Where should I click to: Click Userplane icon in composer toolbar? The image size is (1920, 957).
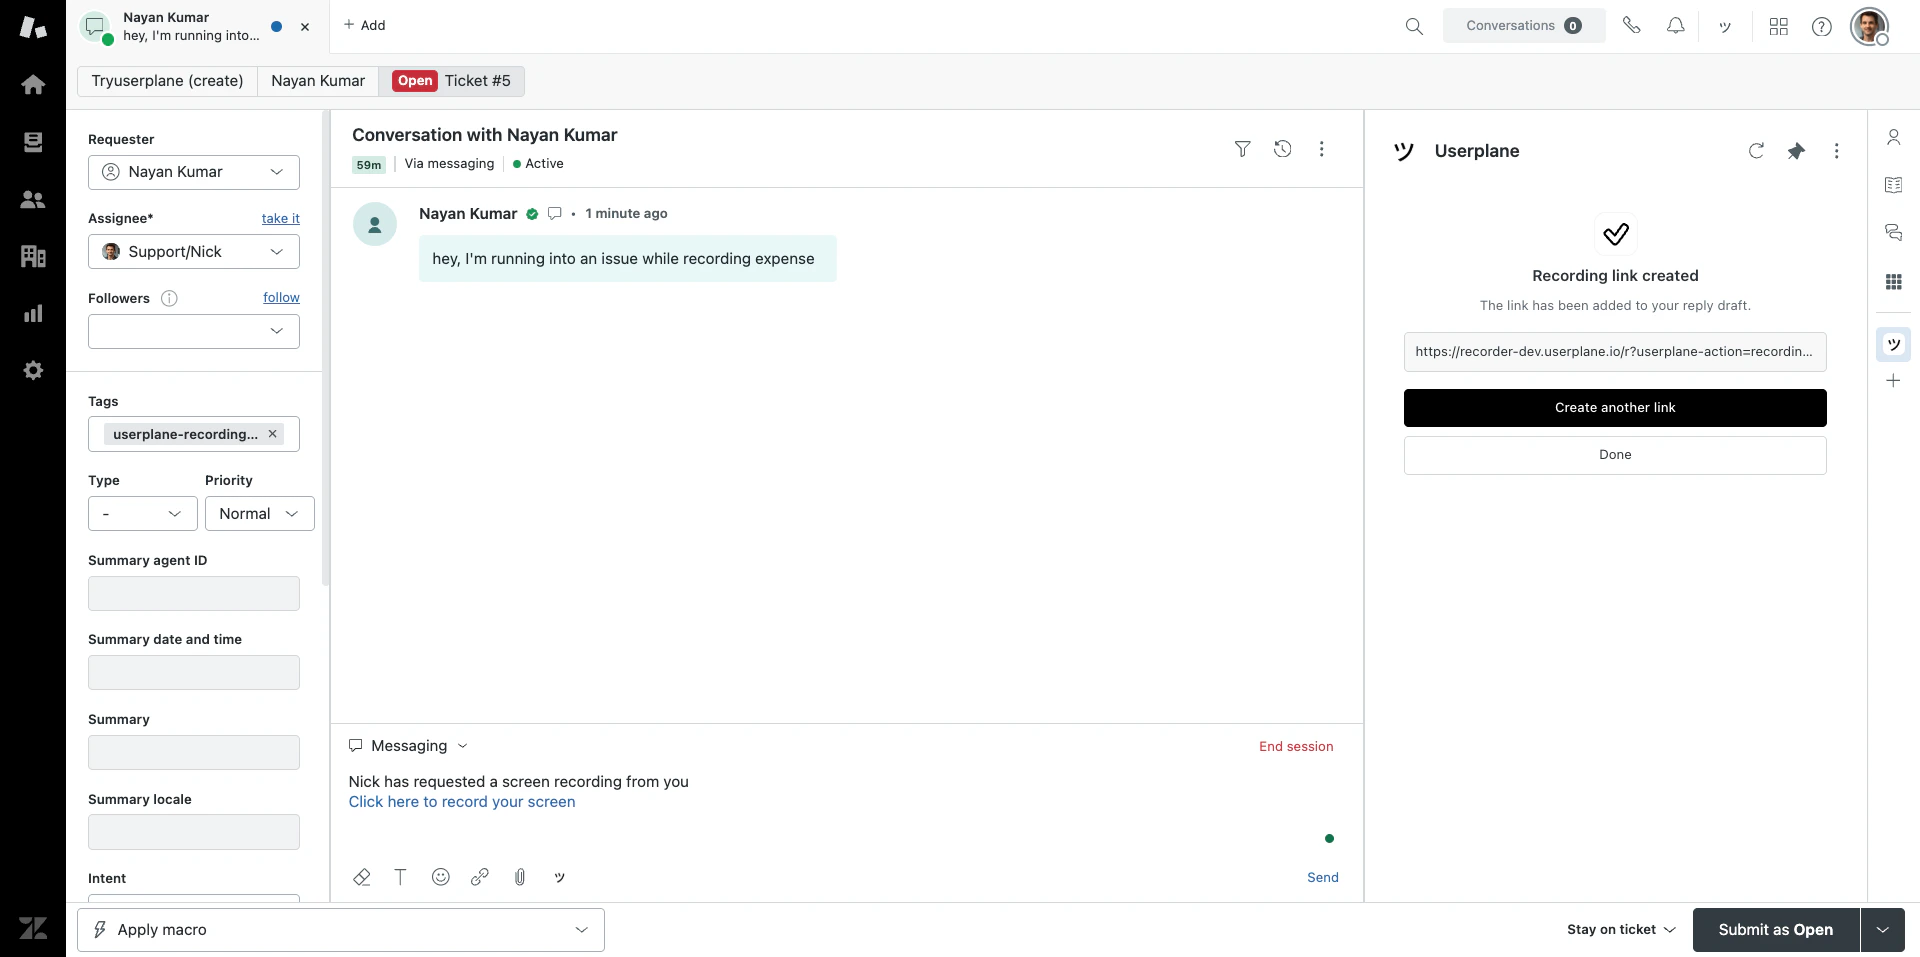[559, 877]
